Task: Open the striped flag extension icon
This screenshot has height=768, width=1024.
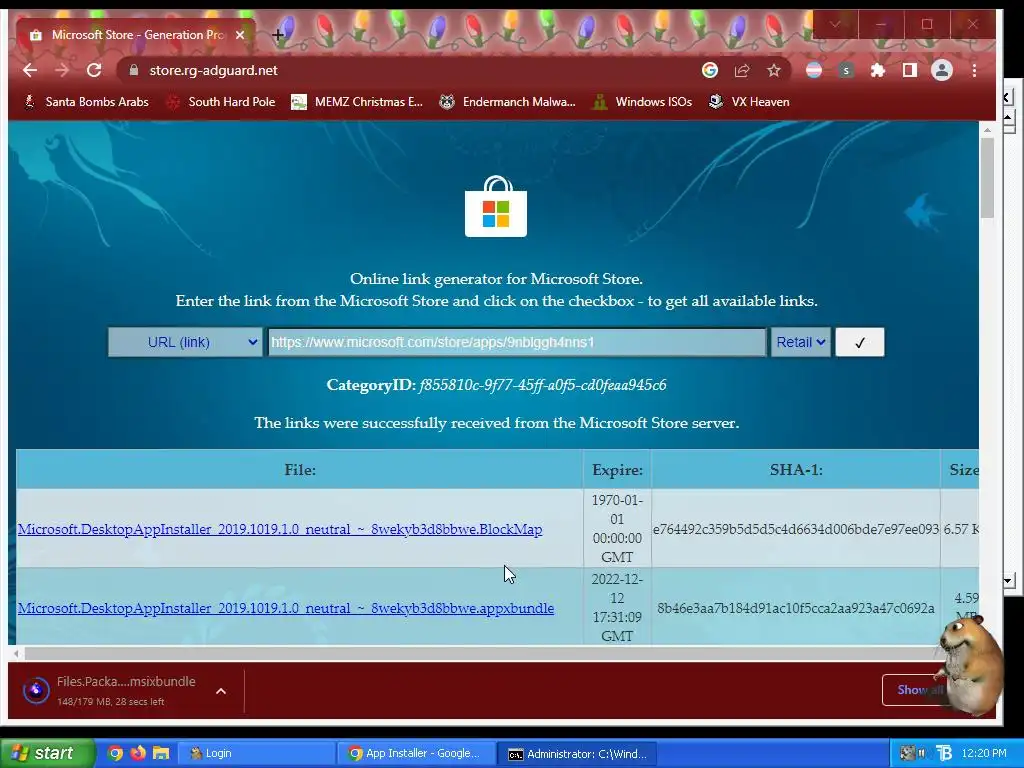Action: pyautogui.click(x=814, y=71)
